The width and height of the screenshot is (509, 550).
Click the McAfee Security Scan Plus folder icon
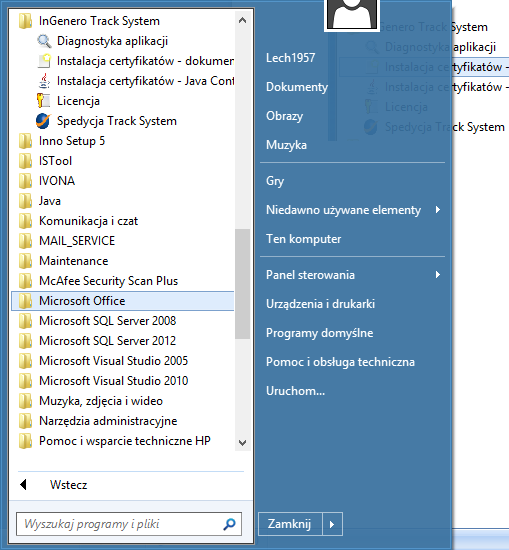pyautogui.click(x=25, y=281)
